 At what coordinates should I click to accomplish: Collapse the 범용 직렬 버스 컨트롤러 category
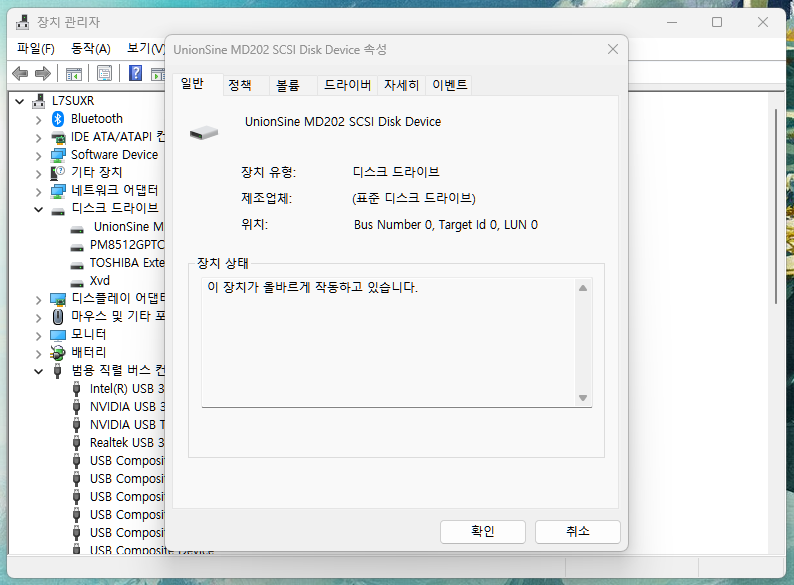click(x=38, y=371)
